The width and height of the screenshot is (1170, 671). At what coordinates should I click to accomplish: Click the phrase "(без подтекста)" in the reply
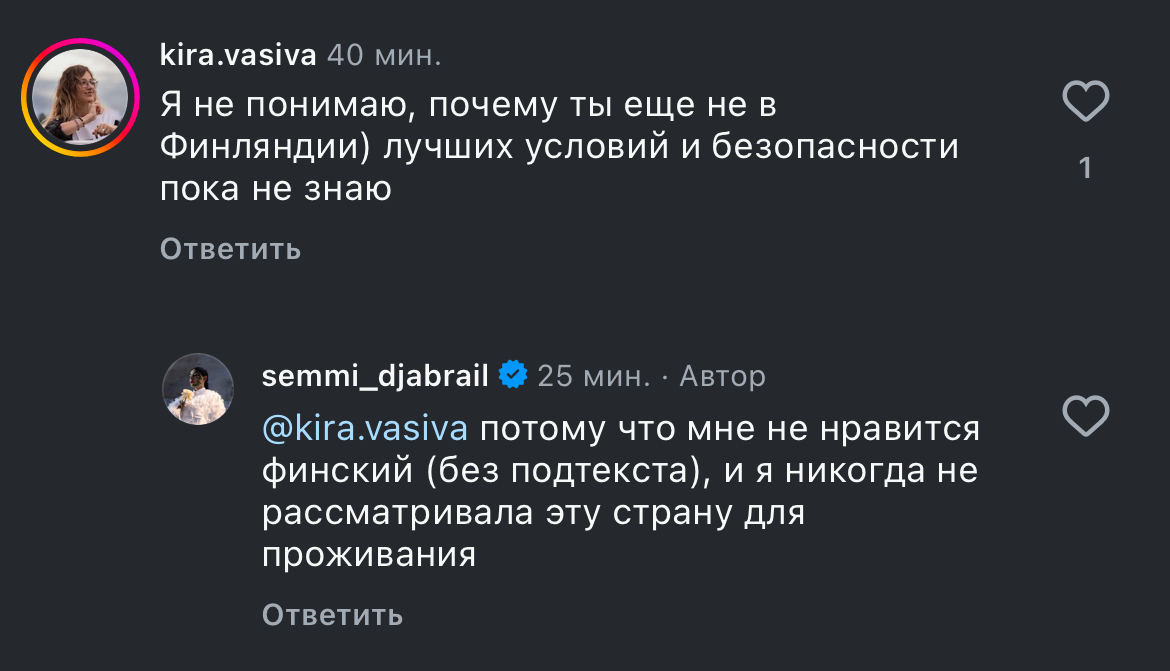click(x=569, y=472)
